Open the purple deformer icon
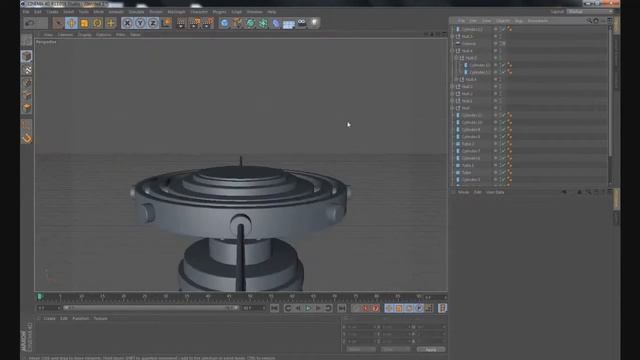The image size is (640, 360). coord(276,23)
